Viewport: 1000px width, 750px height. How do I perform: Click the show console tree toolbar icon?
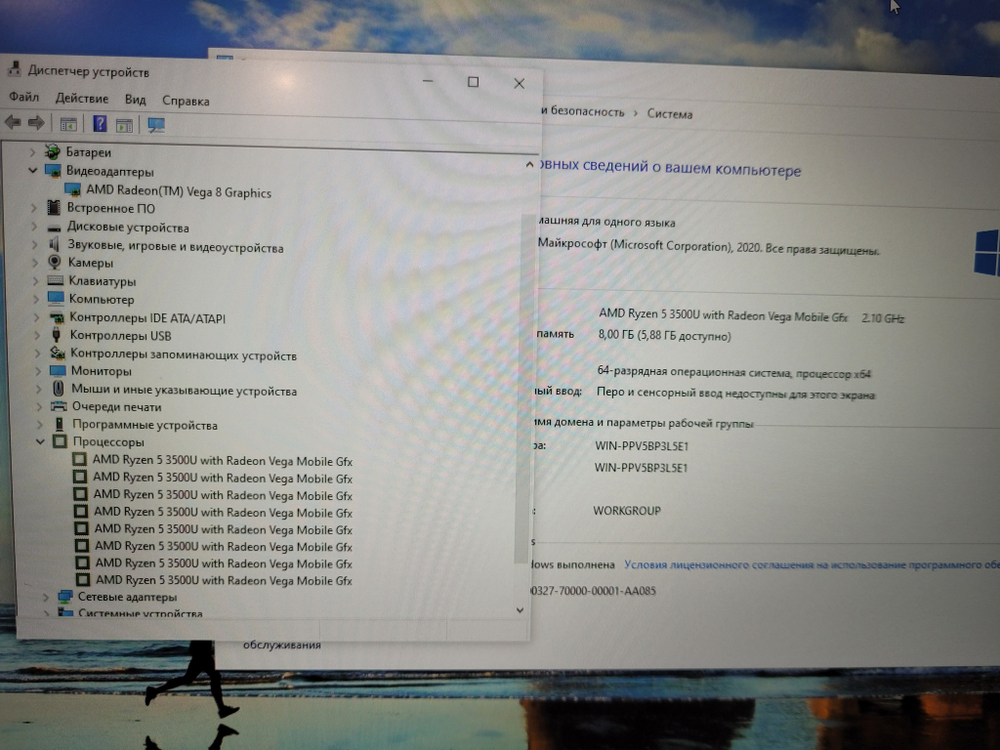[67, 123]
